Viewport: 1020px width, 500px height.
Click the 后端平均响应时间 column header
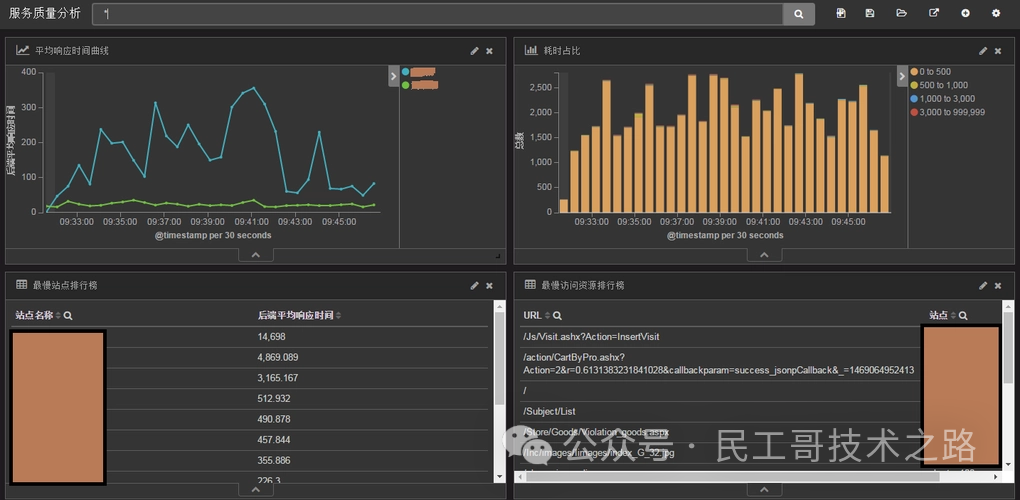pos(295,315)
